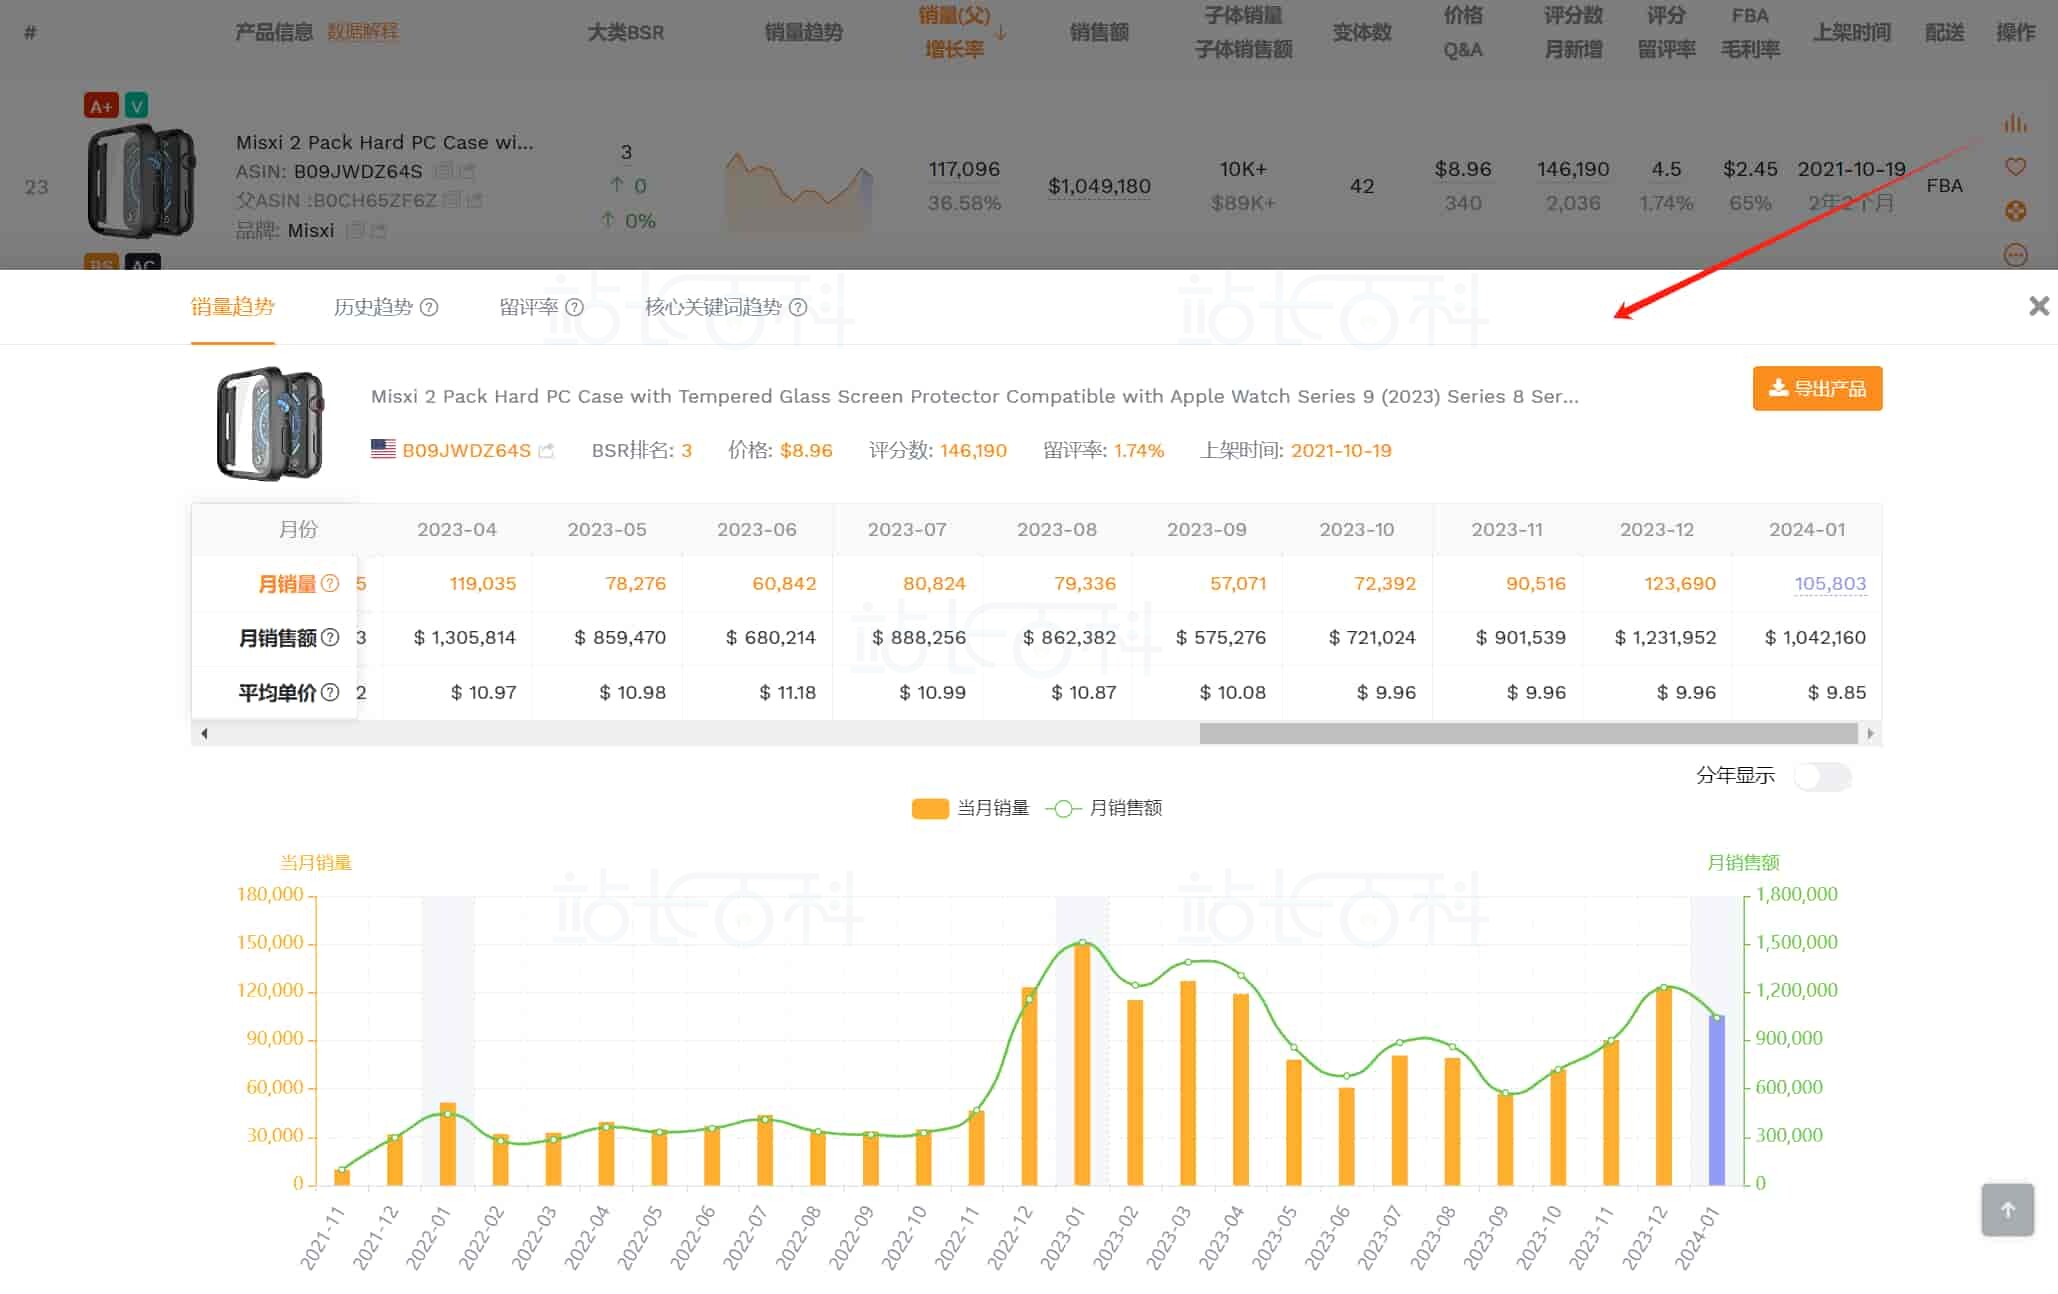Click the bar chart icon in the operations column
Screen dimensions: 2058x1294
pos(2014,124)
